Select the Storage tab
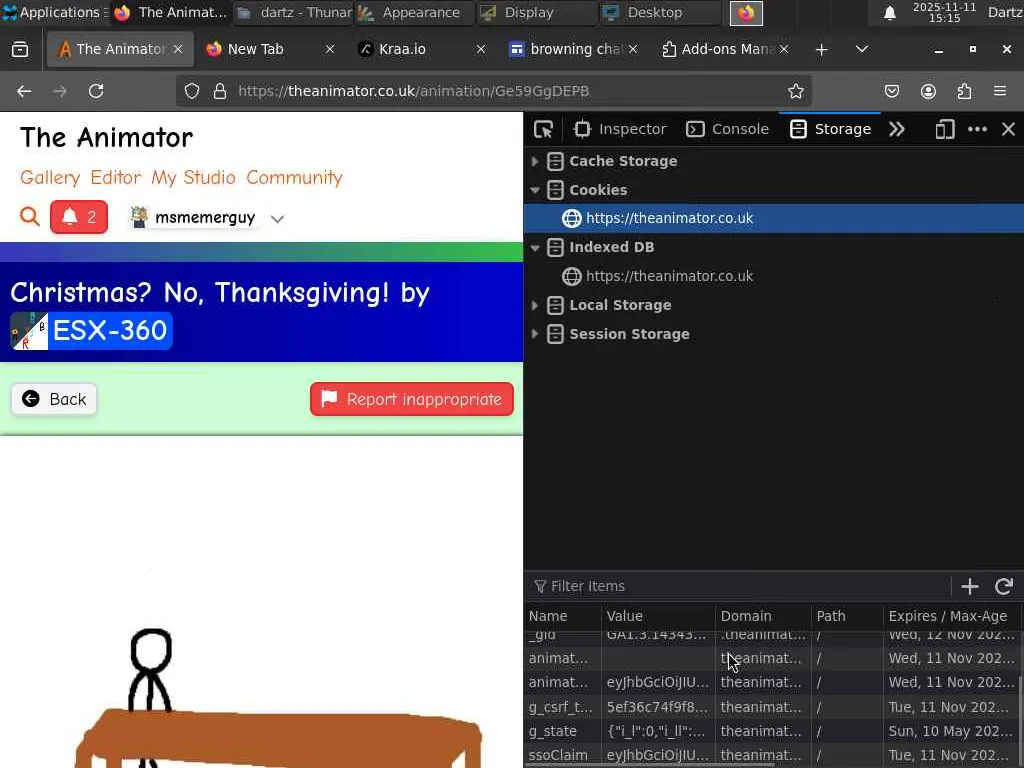This screenshot has height=768, width=1024. tap(830, 129)
